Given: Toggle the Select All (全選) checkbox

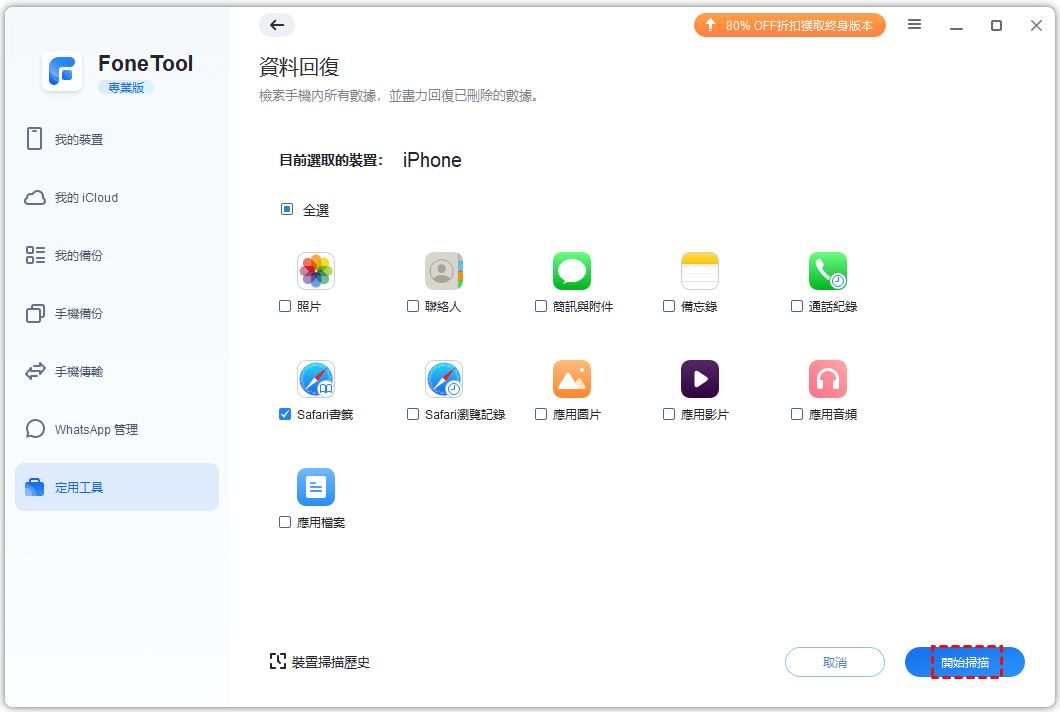Looking at the screenshot, I should point(287,210).
